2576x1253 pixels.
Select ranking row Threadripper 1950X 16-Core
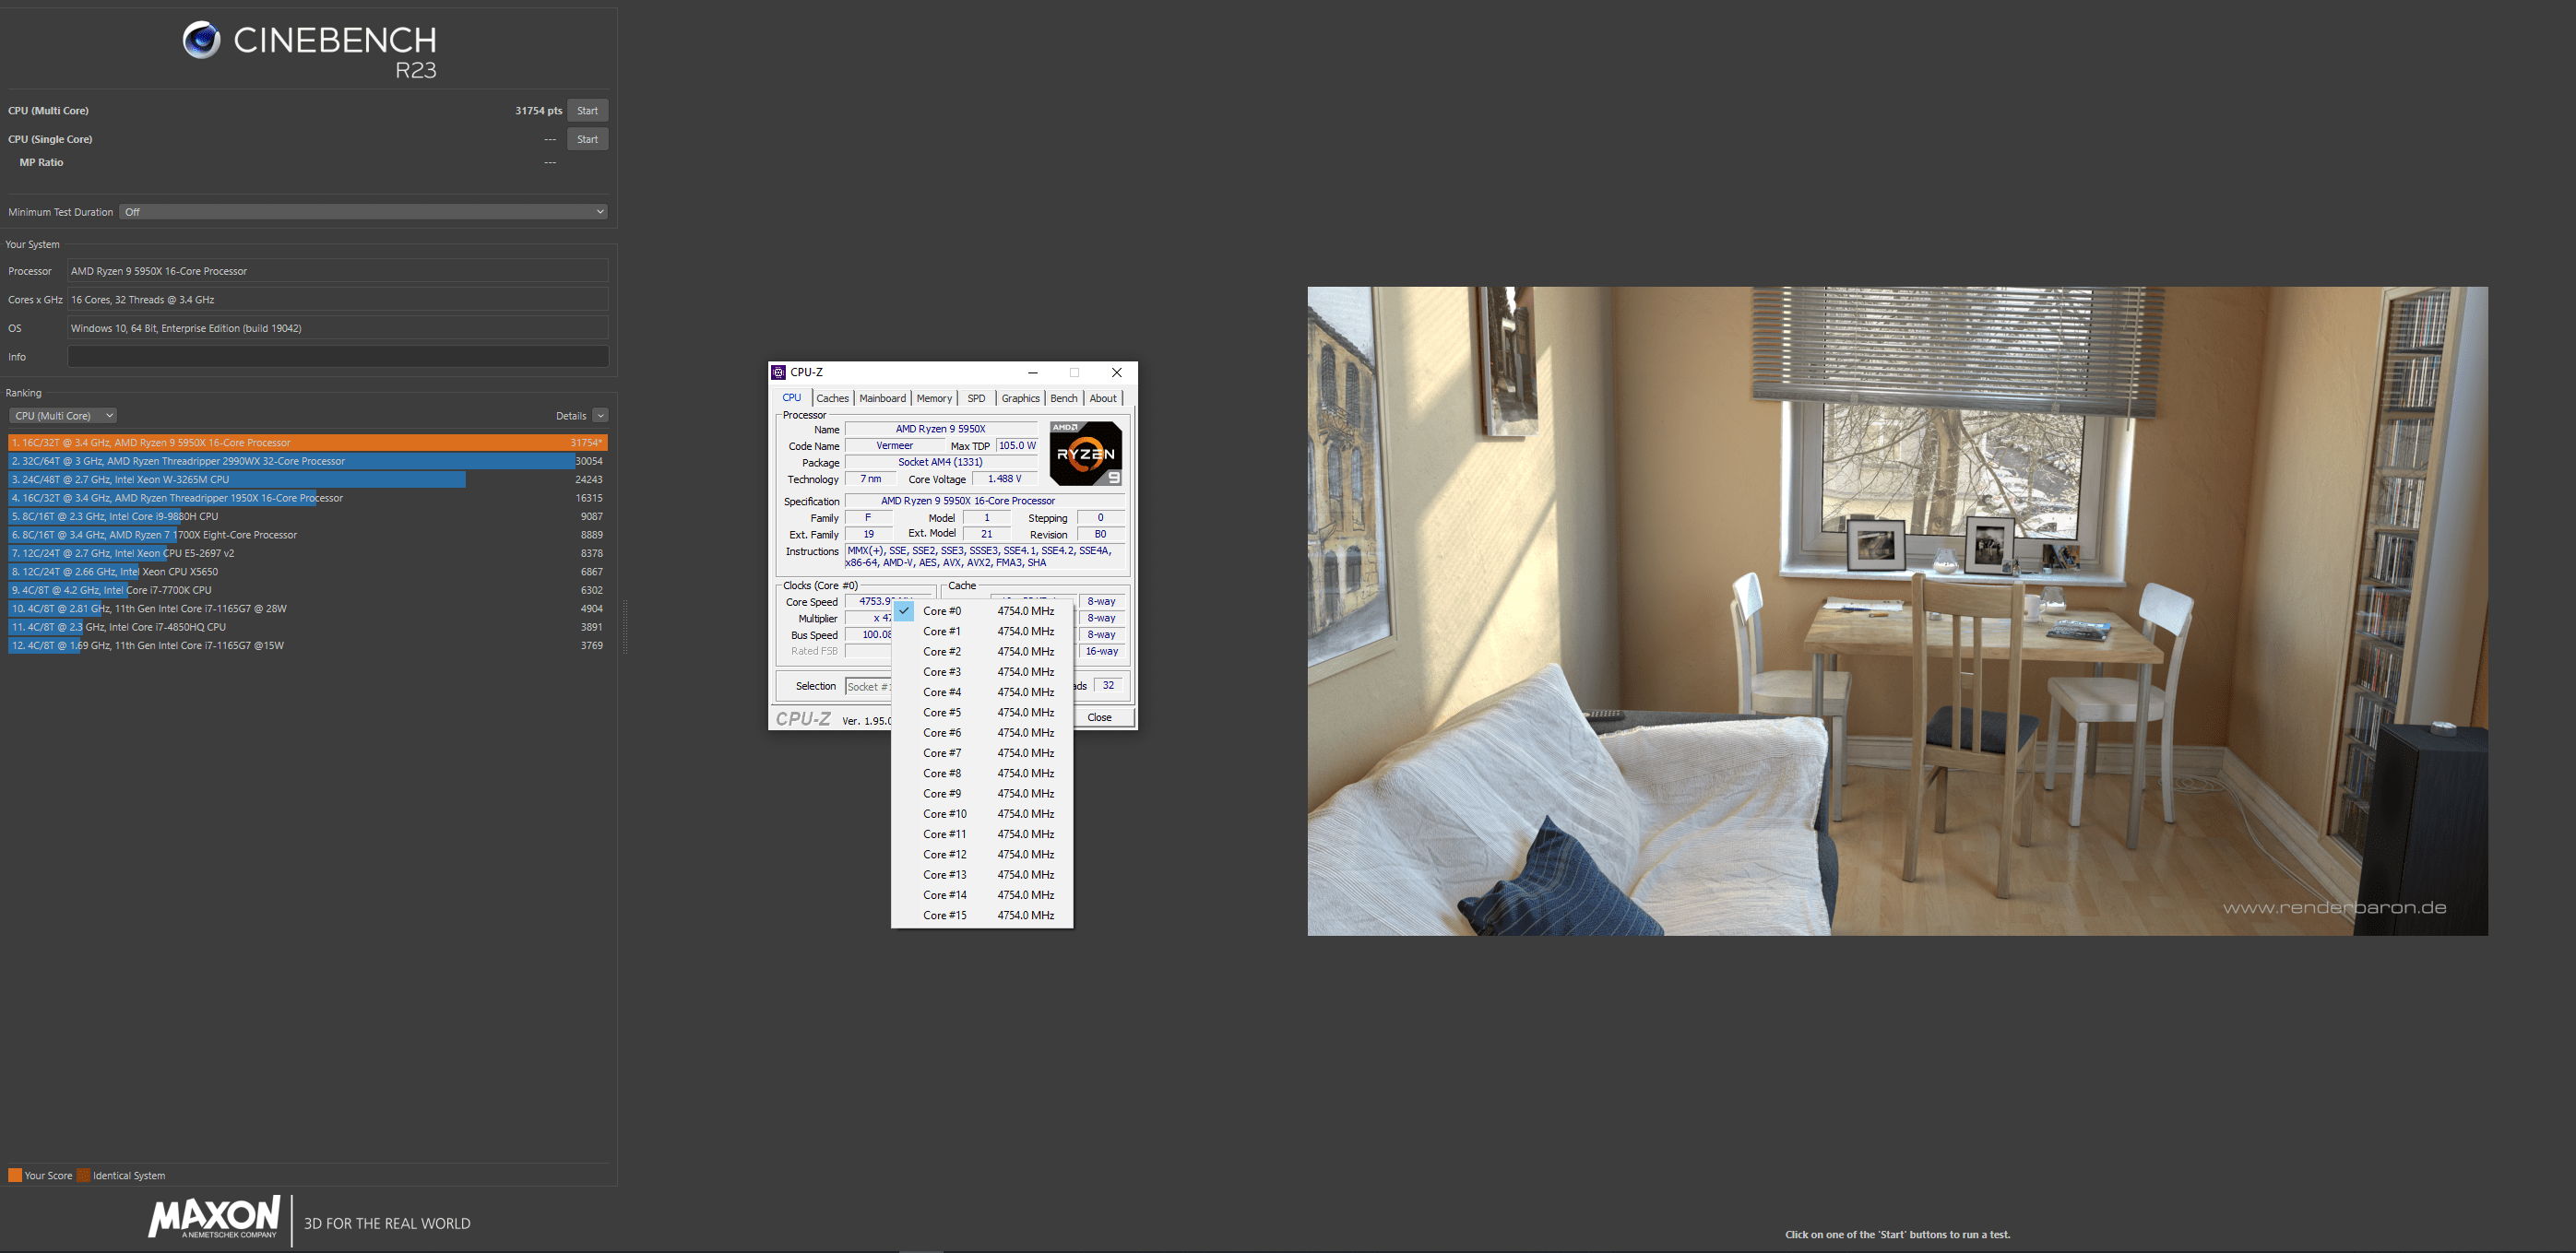tap(308, 498)
